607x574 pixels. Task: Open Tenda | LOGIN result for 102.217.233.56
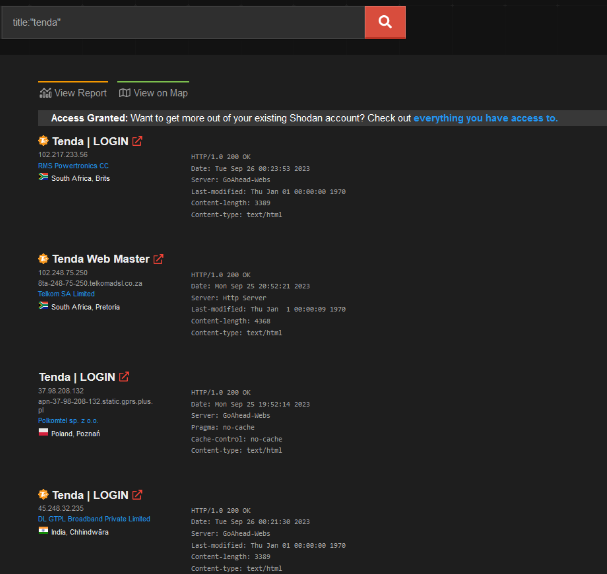pos(90,141)
